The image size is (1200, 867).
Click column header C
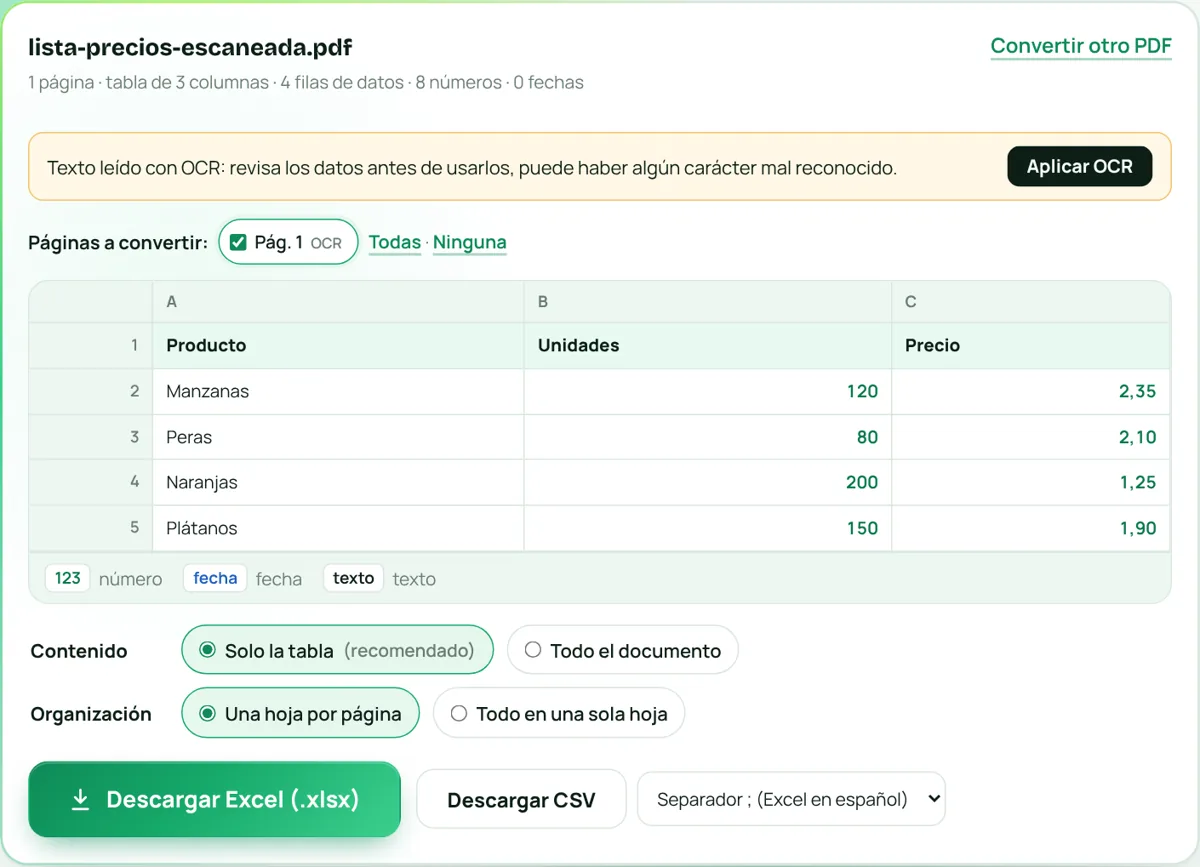click(x=1031, y=302)
